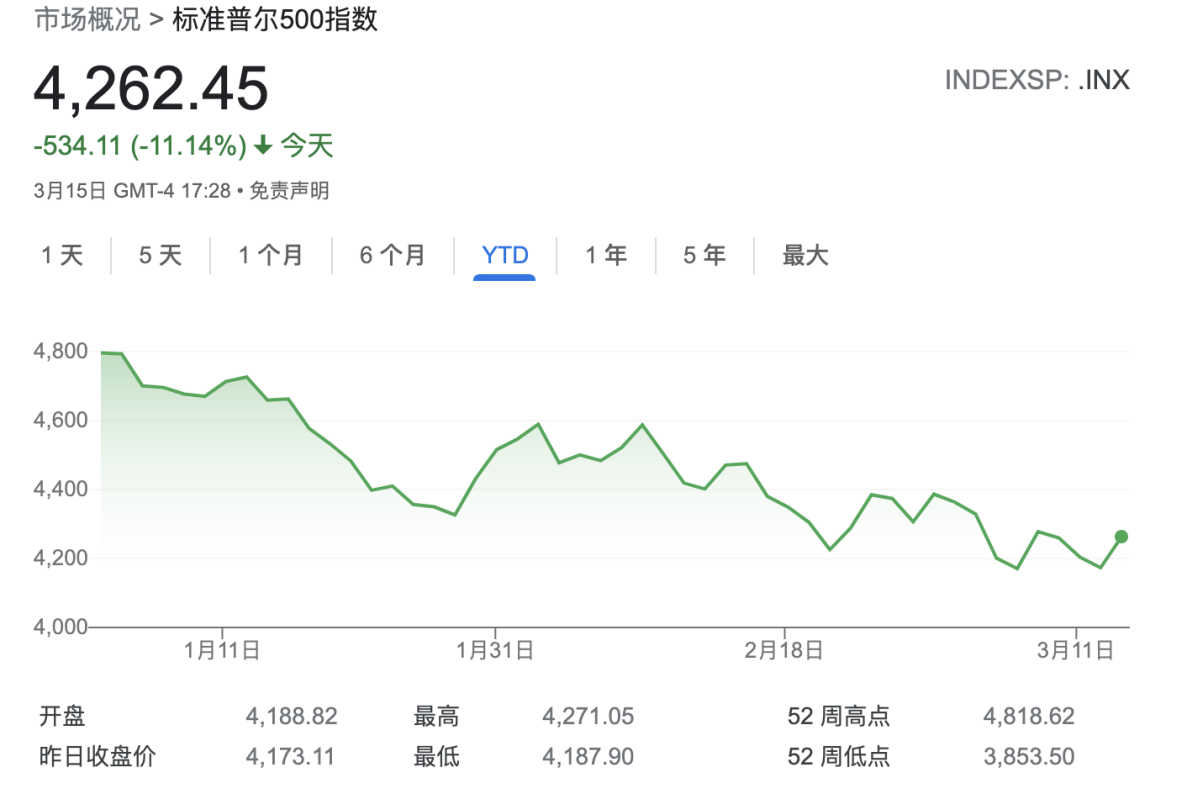Open the 6 个月 chart view
This screenshot has width=1187, height=794.
pyautogui.click(x=392, y=256)
